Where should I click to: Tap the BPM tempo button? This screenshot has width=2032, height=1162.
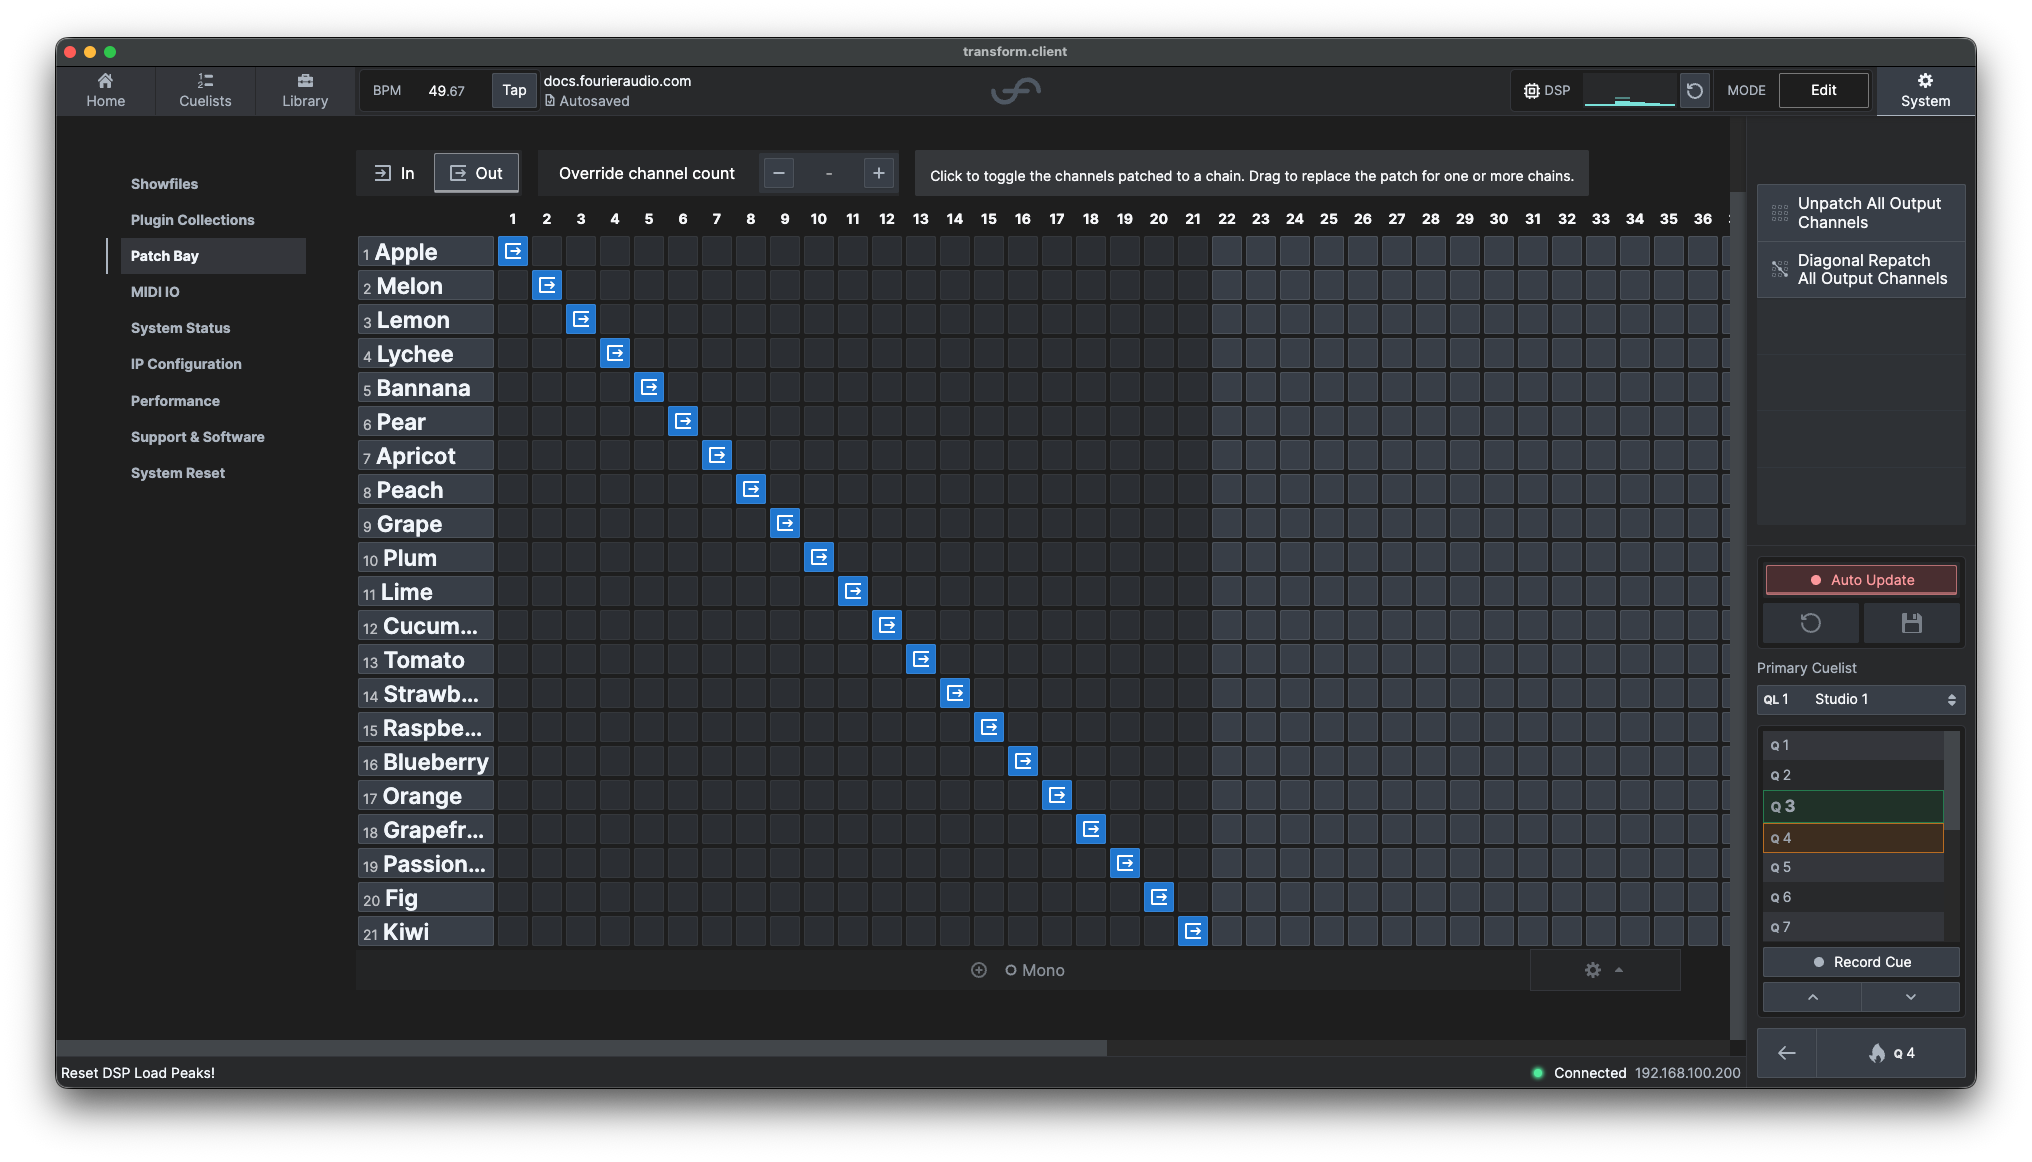coord(514,90)
